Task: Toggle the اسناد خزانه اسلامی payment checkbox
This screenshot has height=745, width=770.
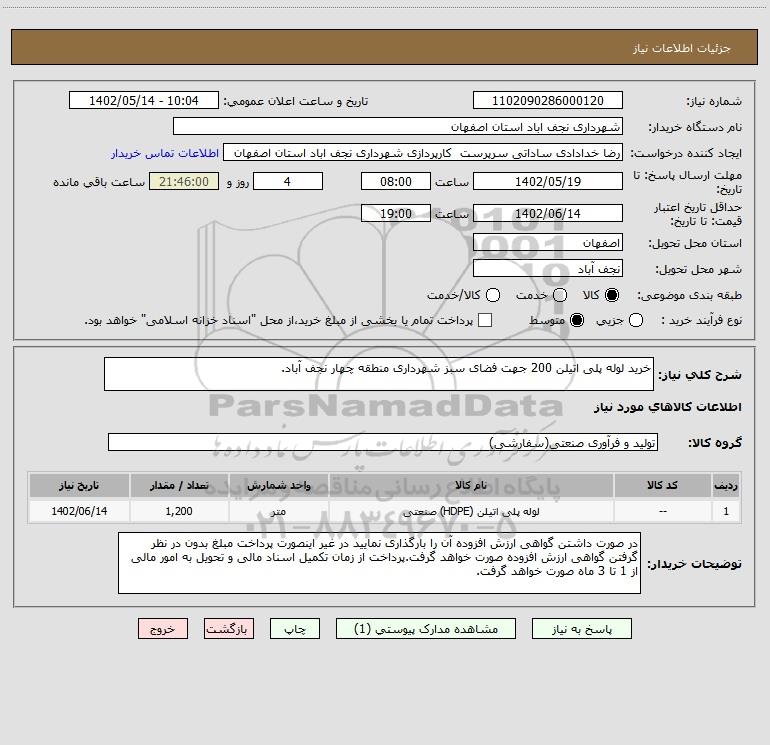Action: [x=485, y=320]
